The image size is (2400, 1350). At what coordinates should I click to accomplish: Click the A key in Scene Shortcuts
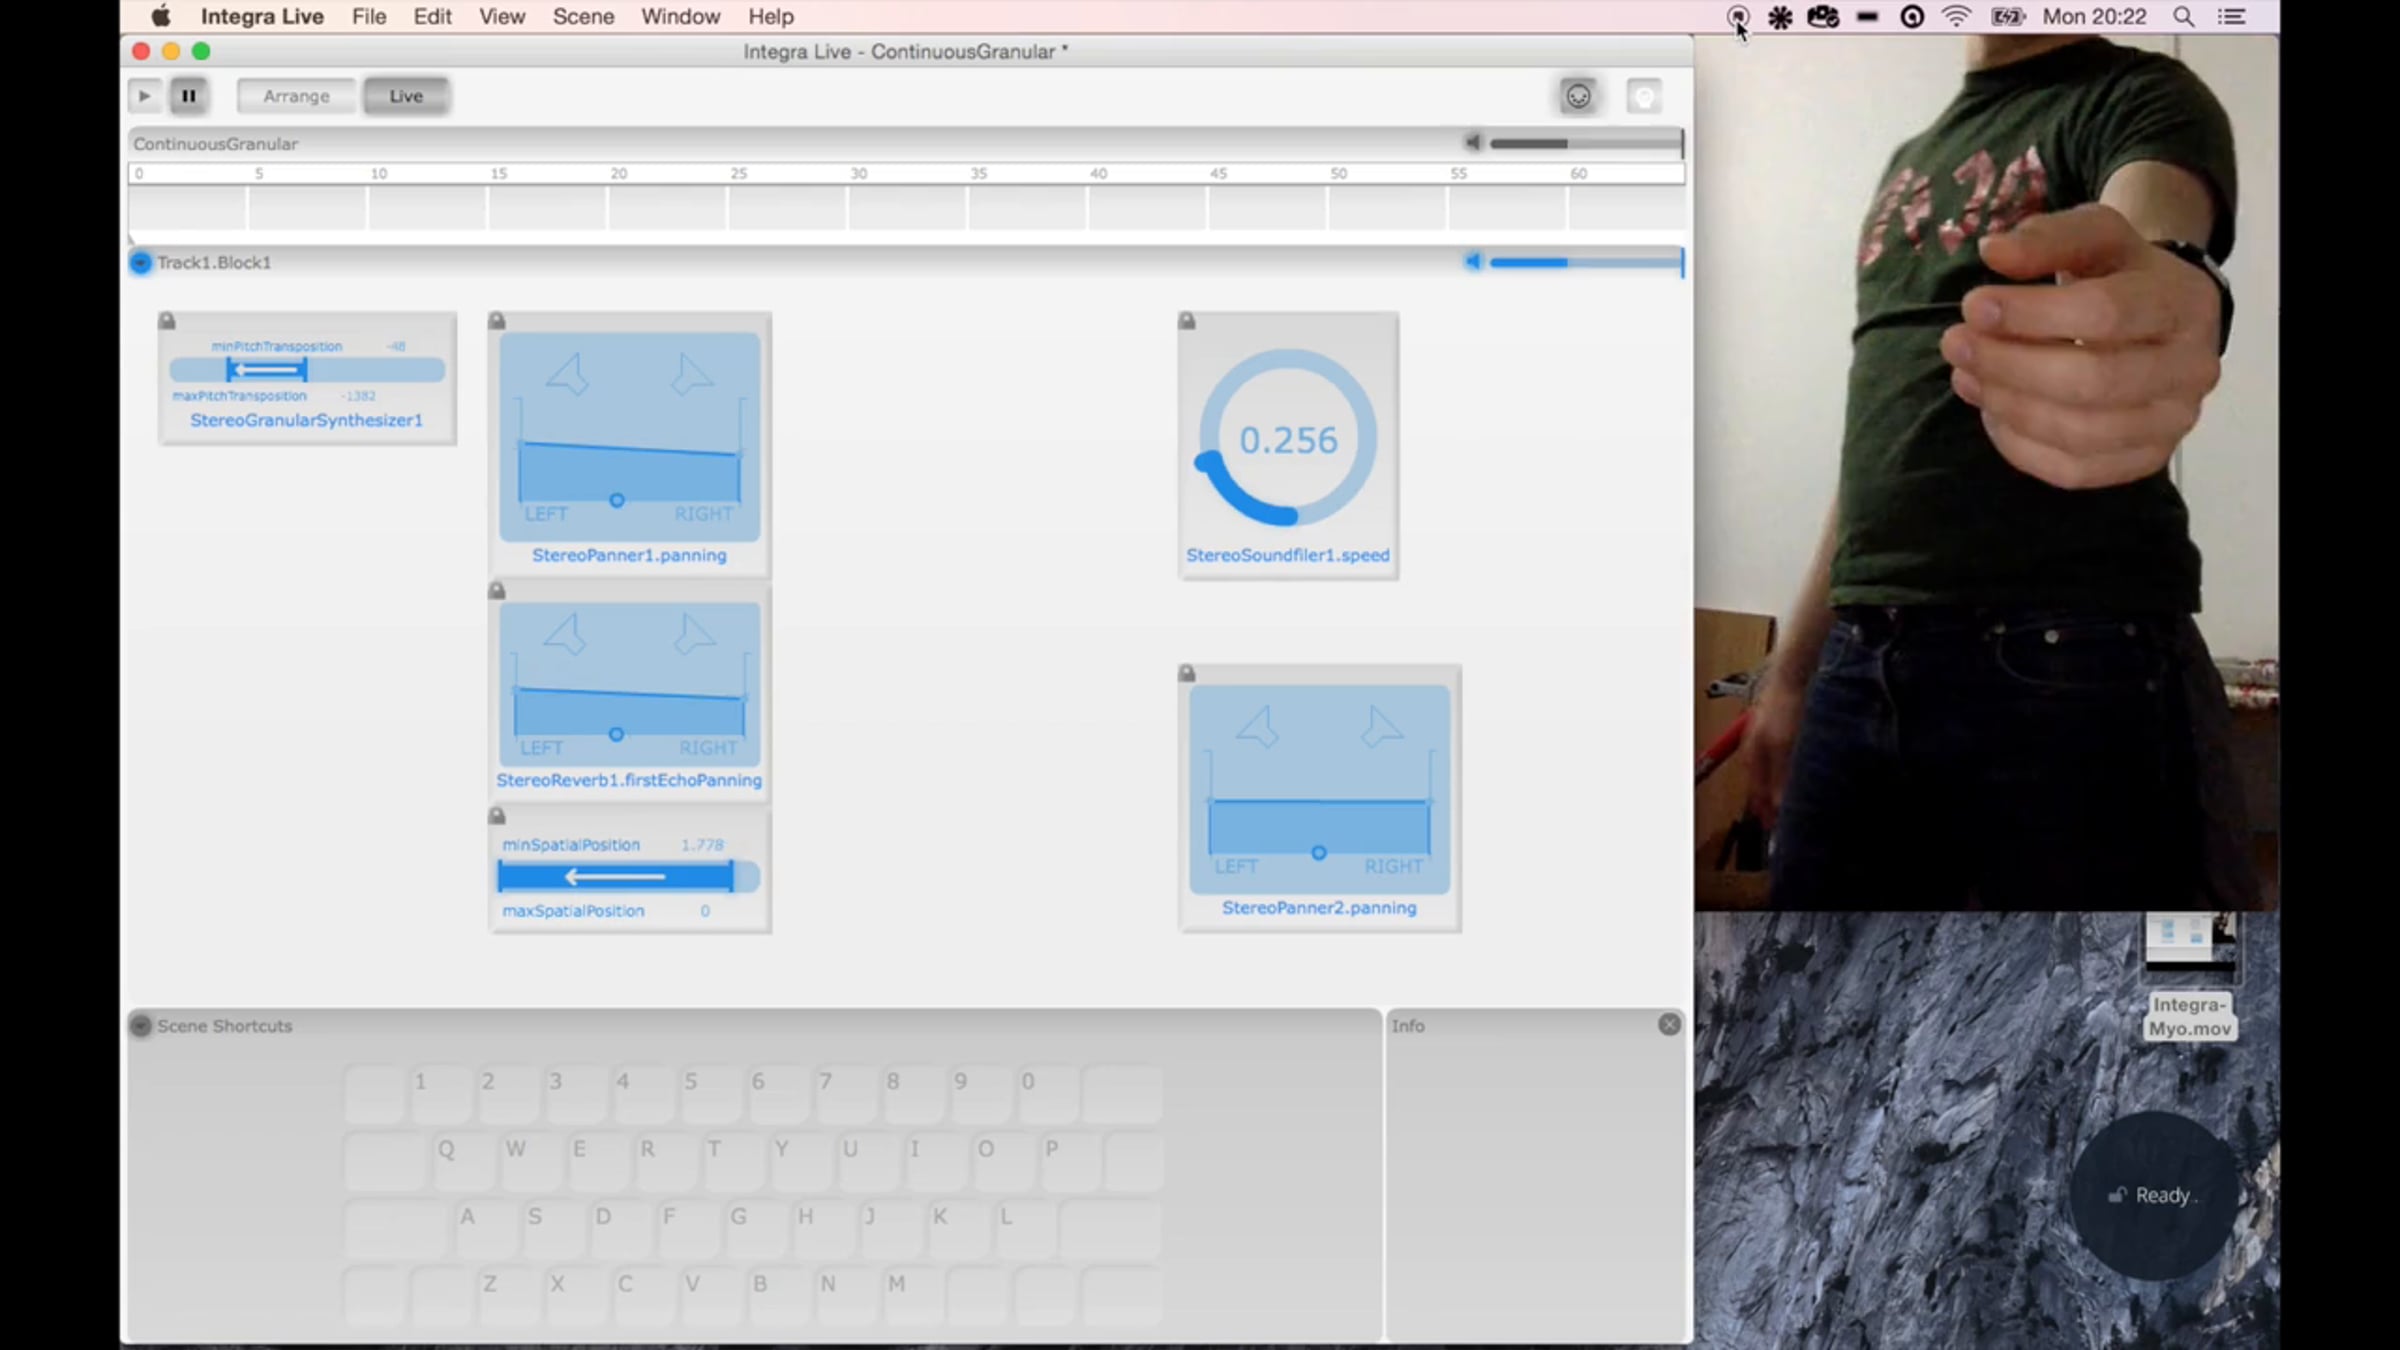(x=486, y=1229)
